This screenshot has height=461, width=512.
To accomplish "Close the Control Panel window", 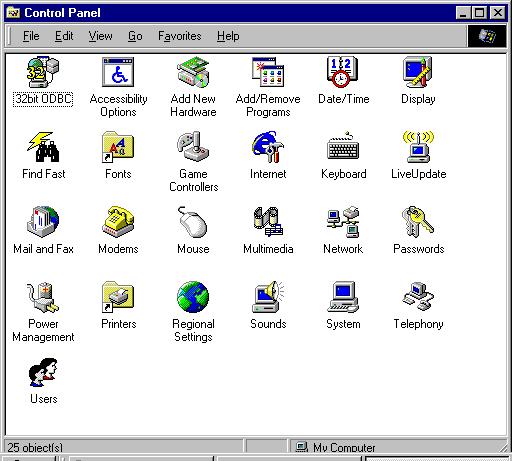I will coord(498,13).
